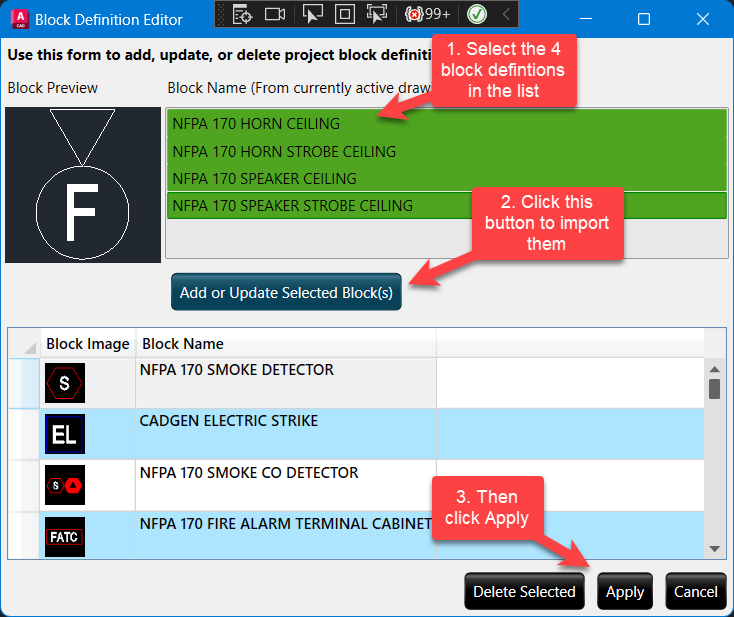Select NFPA 170 SPEAKER CEILING entry
Viewport: 734px width, 617px height.
tap(447, 178)
